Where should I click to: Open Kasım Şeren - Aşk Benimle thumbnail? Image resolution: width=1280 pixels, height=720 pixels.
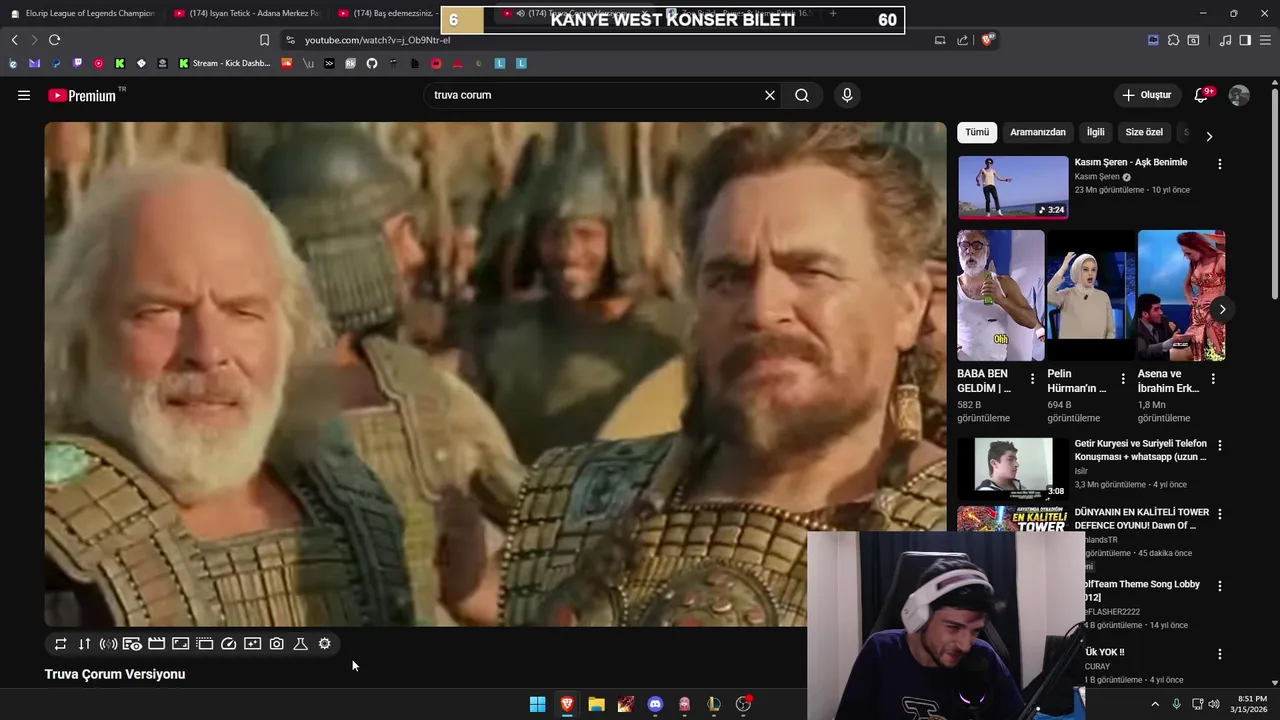(1013, 187)
